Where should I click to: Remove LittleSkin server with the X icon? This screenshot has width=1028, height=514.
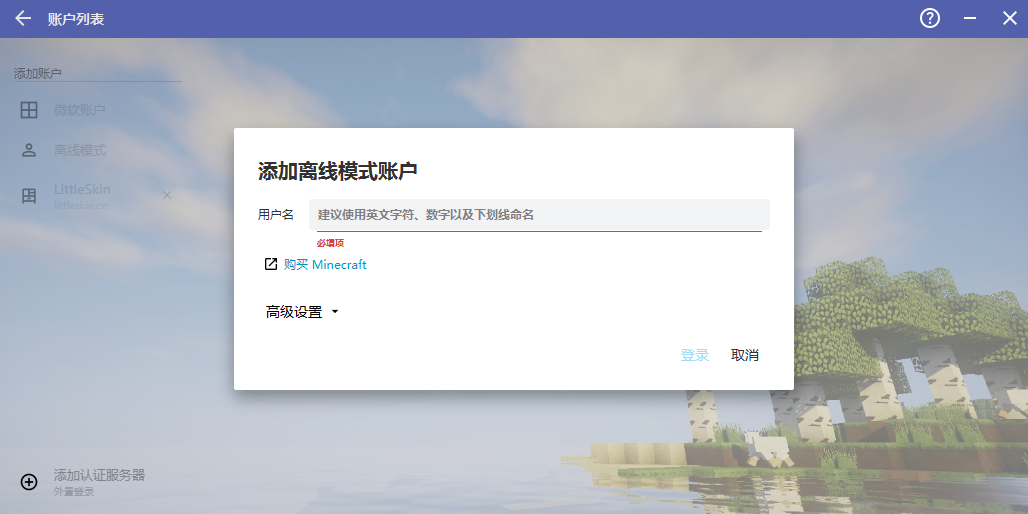tap(167, 195)
